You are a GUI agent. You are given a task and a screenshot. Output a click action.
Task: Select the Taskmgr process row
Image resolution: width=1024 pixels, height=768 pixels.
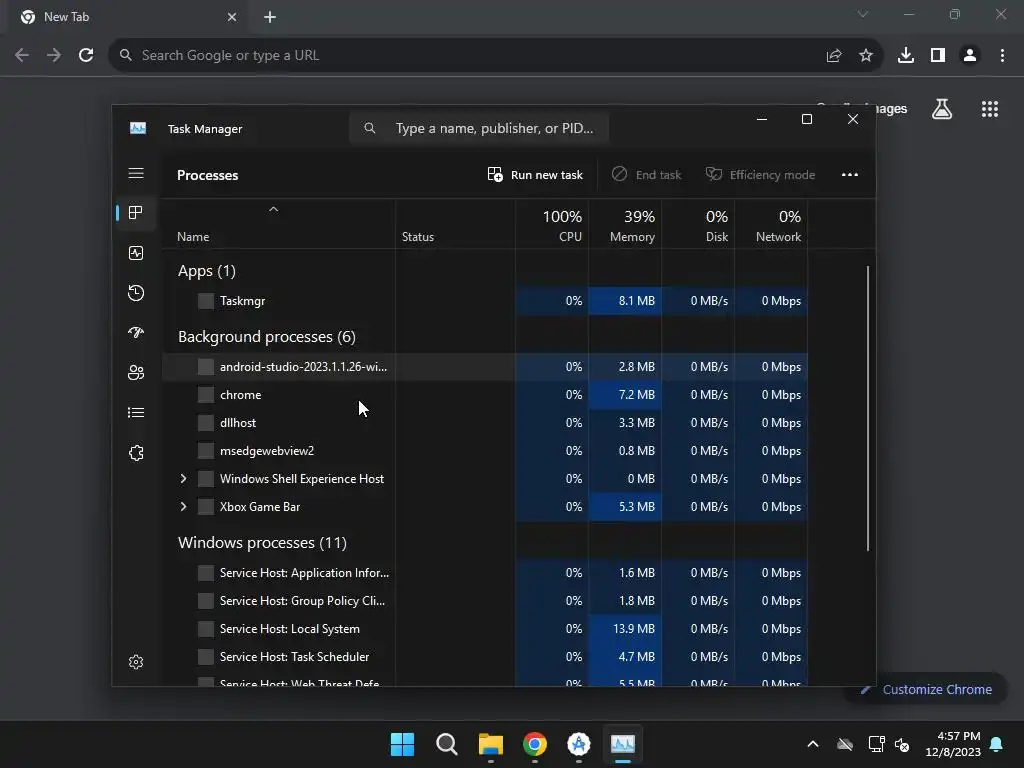coord(485,301)
